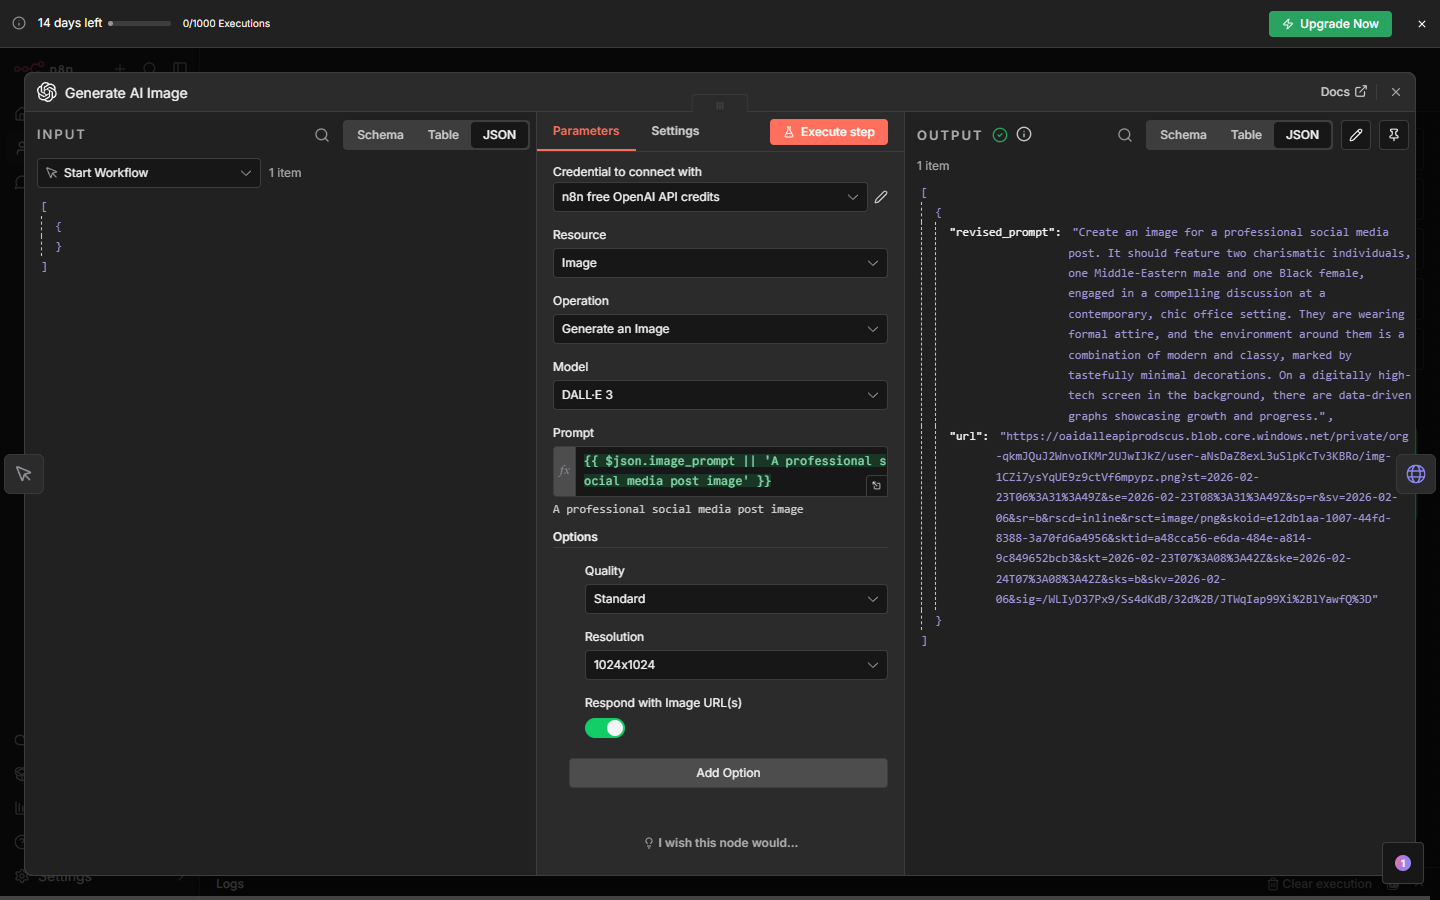Edit output with the pencil icon
The height and width of the screenshot is (900, 1440).
[x=1356, y=135]
